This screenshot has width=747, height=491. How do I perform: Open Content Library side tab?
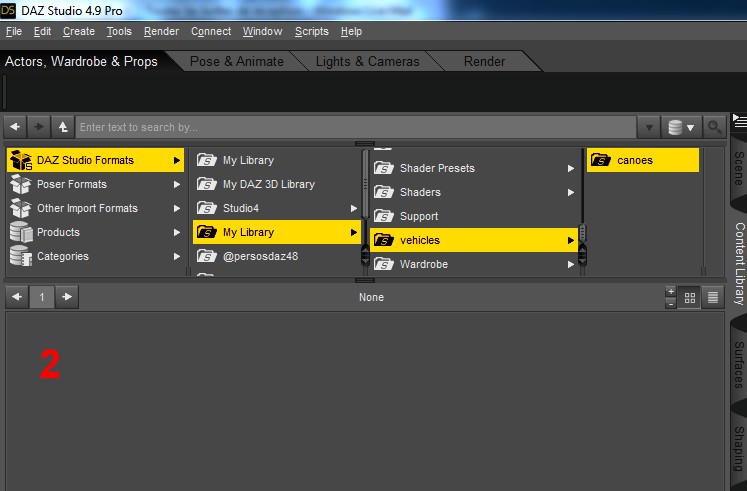[739, 263]
